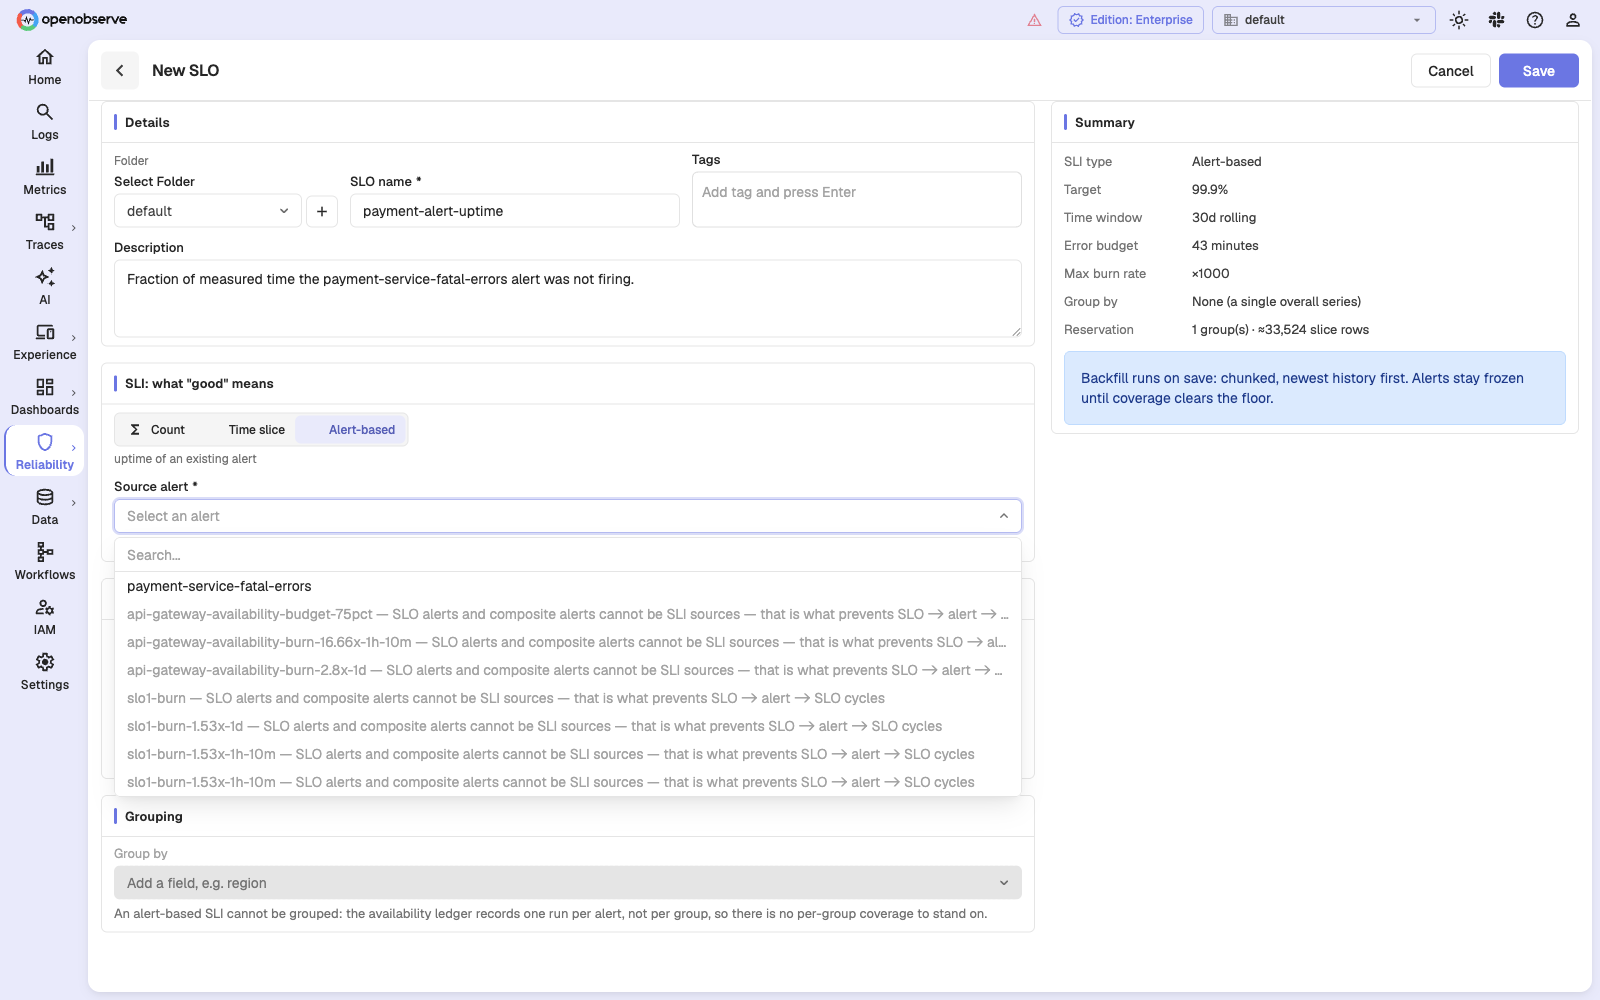Click the red warning triangle icon
The width and height of the screenshot is (1600, 1000).
tap(1034, 20)
